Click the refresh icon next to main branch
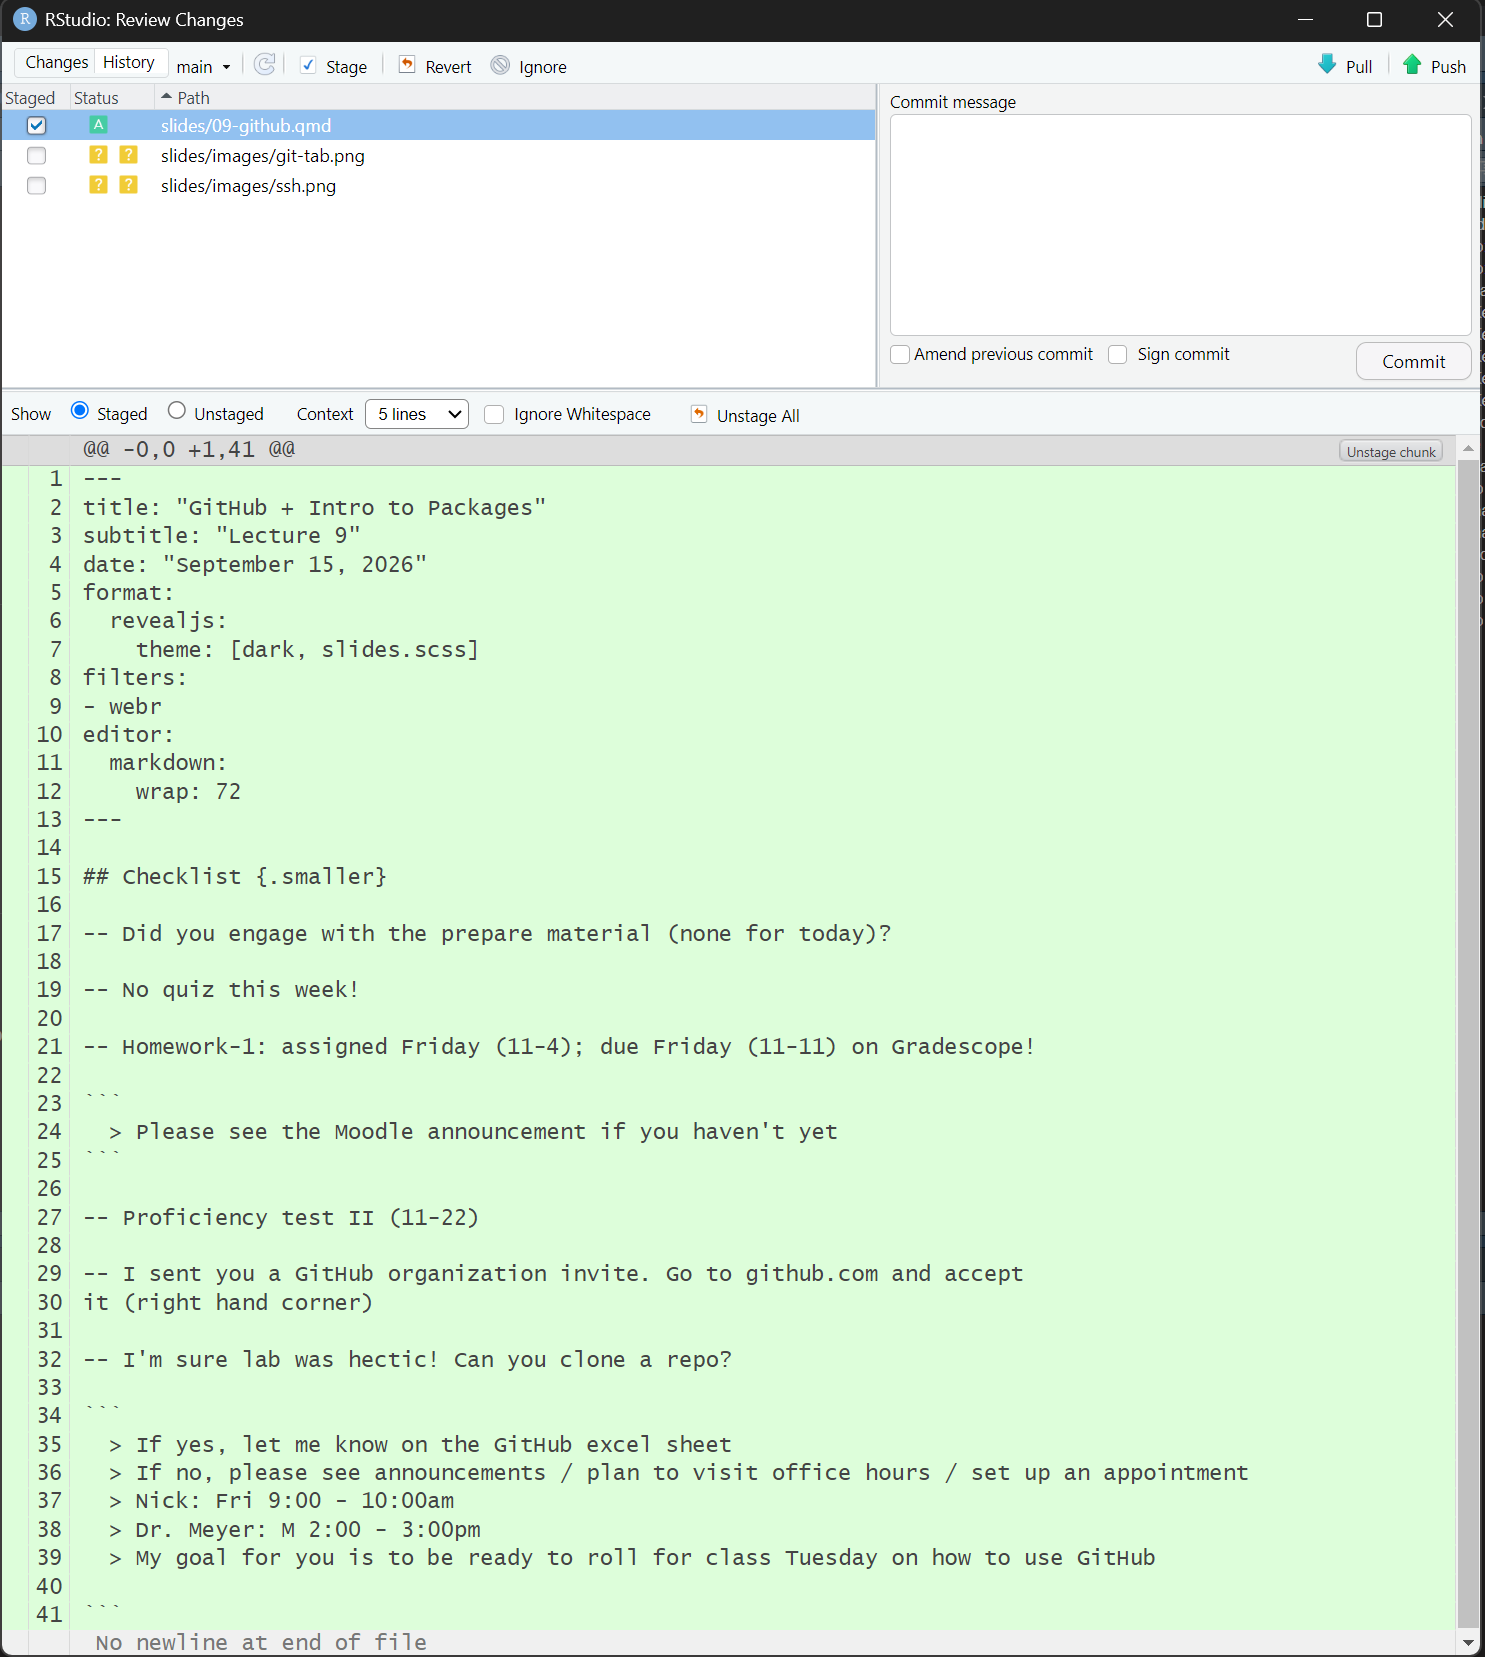The height and width of the screenshot is (1657, 1485). (x=264, y=65)
